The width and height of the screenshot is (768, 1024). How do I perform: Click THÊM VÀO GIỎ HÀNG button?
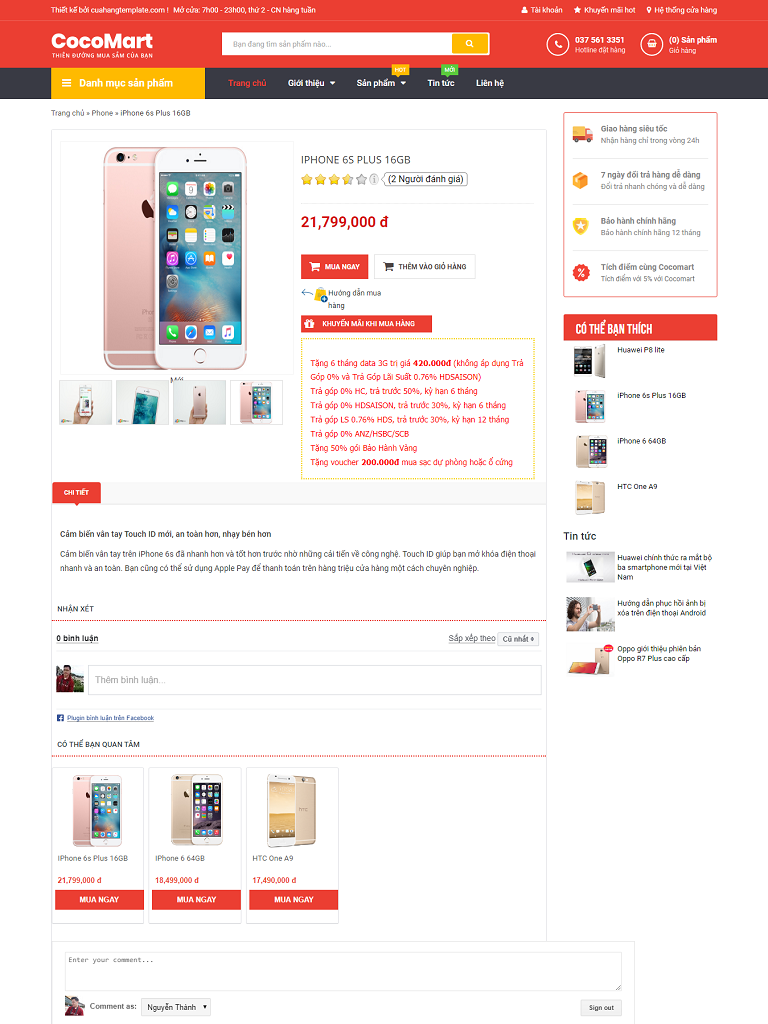424,266
